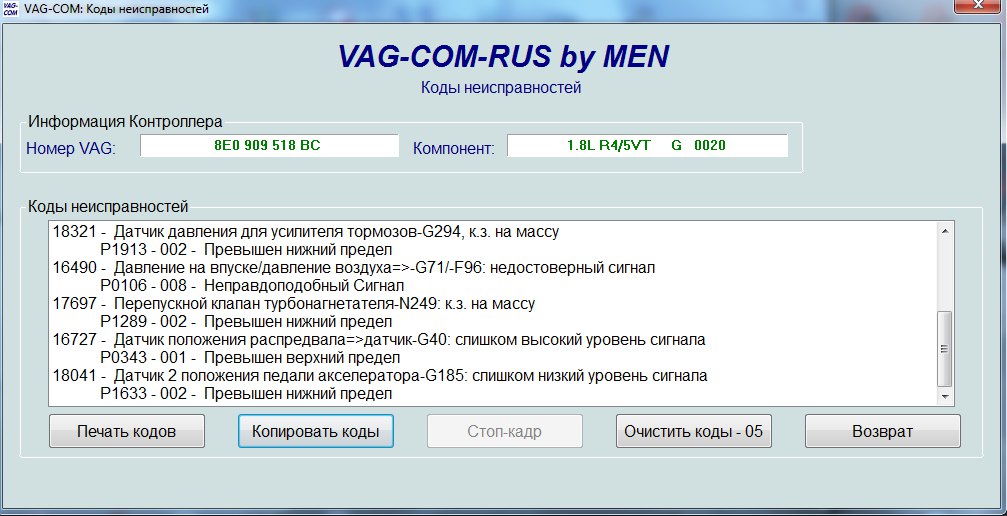Click the fault list scrollbar up arrow

click(x=945, y=231)
